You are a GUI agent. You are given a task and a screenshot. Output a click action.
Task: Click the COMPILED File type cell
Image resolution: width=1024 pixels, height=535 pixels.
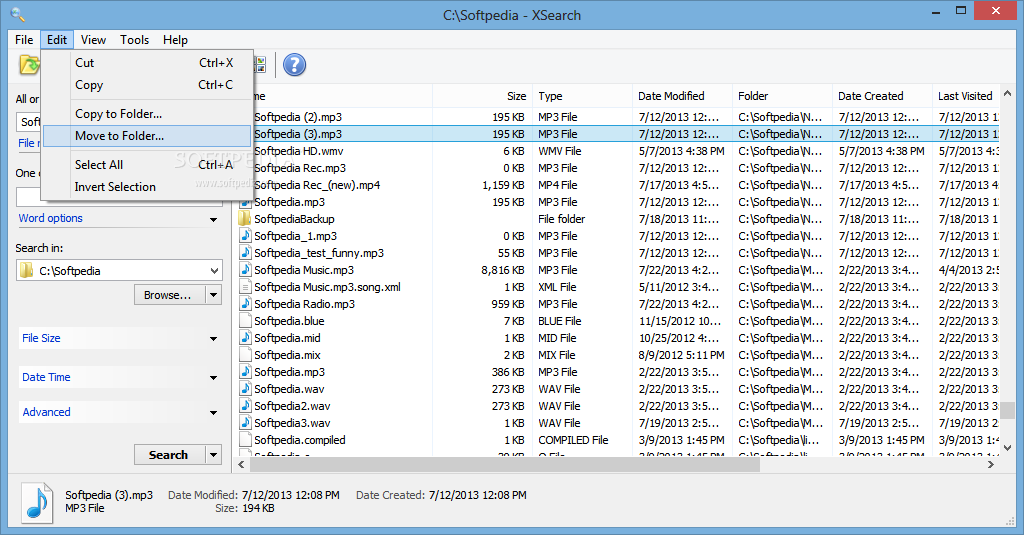coord(573,440)
